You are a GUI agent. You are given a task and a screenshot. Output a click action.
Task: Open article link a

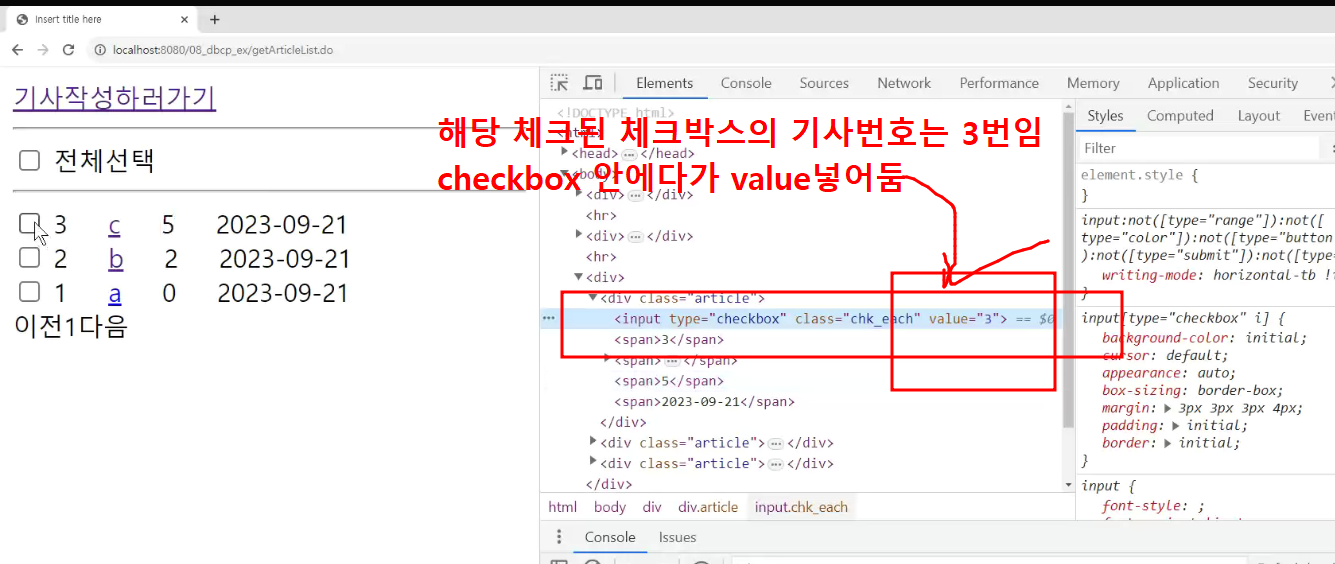click(x=115, y=293)
